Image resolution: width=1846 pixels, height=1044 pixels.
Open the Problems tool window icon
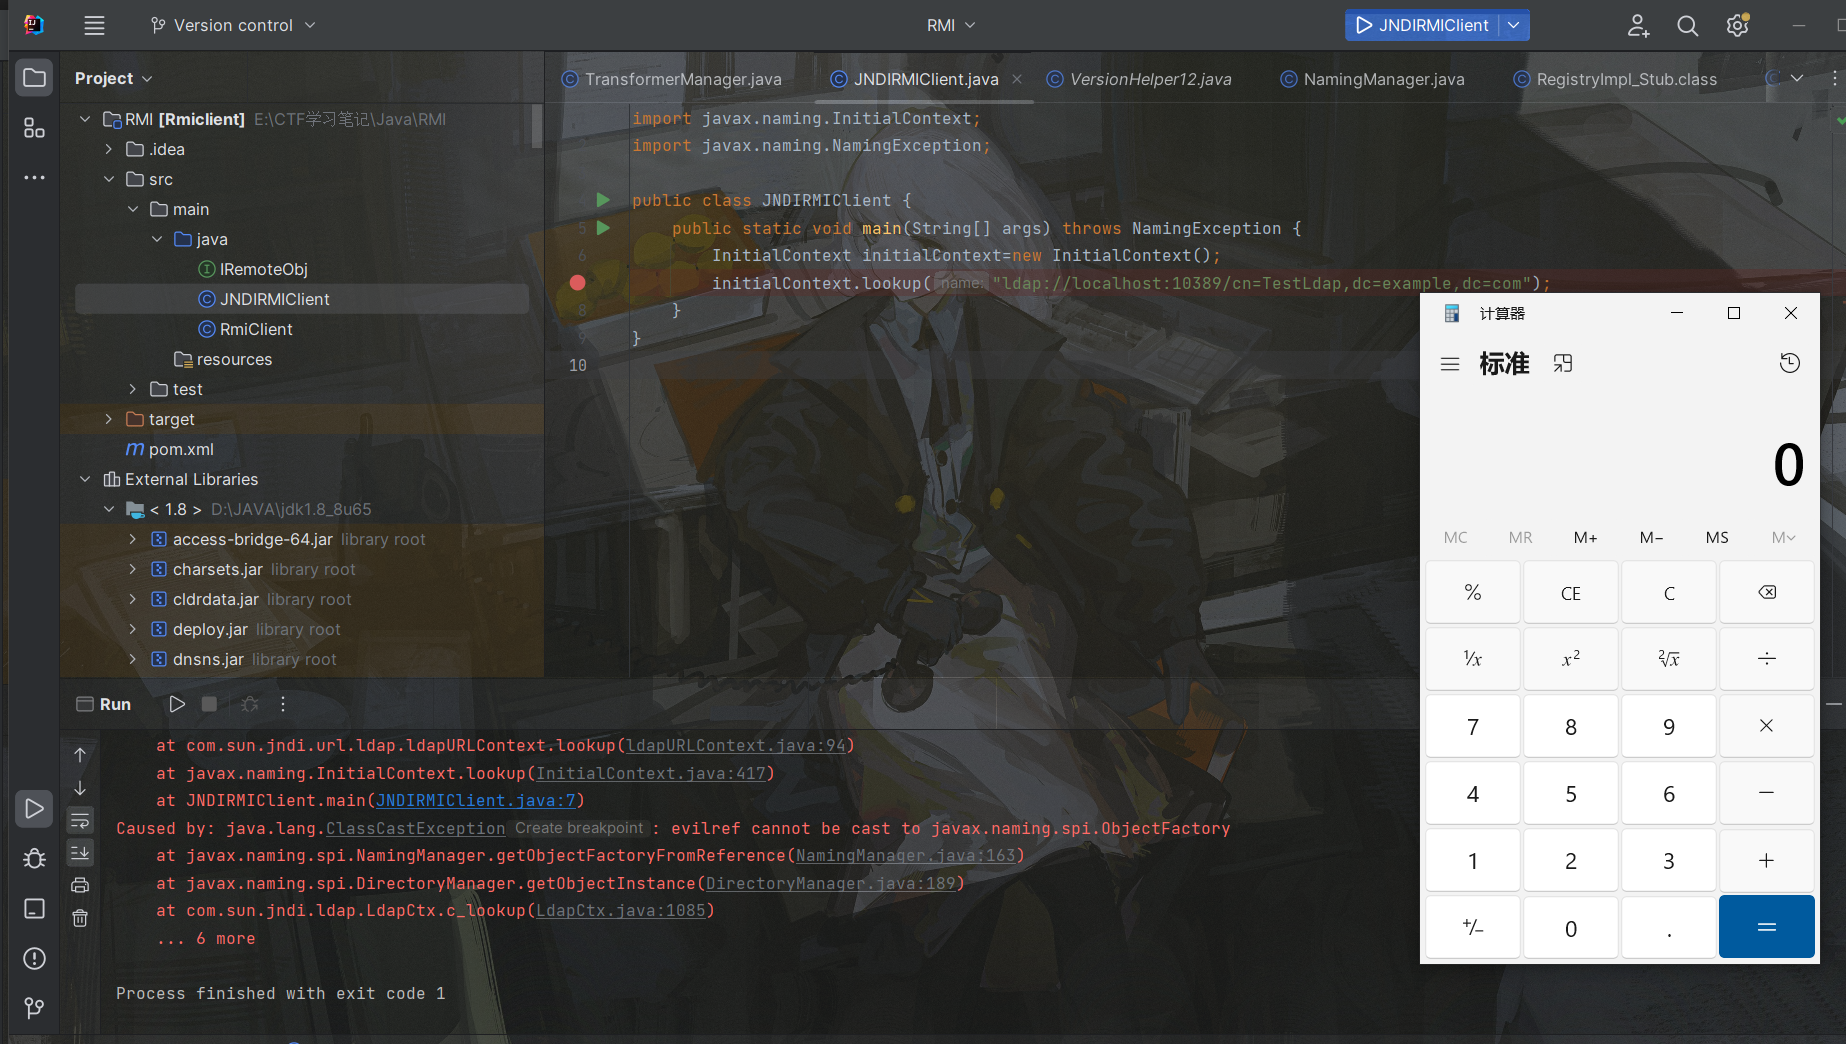point(34,958)
